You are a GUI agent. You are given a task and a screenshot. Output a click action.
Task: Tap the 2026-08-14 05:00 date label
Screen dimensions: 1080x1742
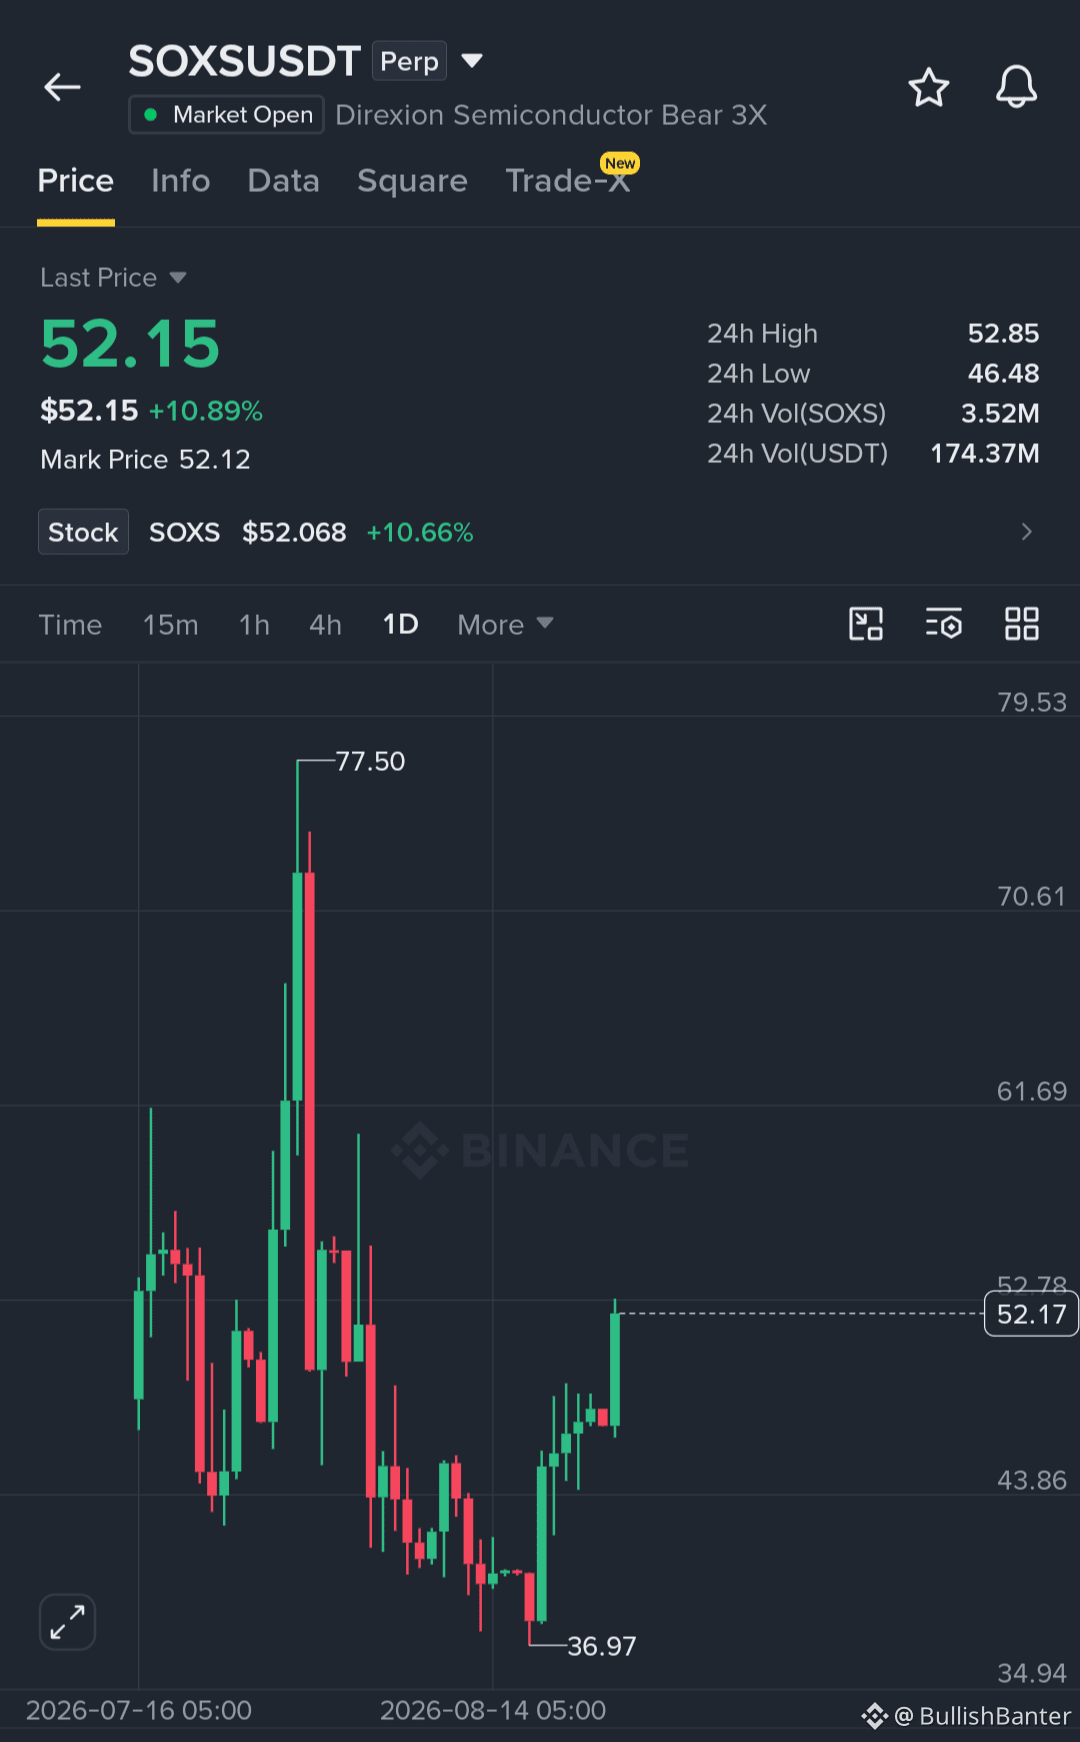493,1710
